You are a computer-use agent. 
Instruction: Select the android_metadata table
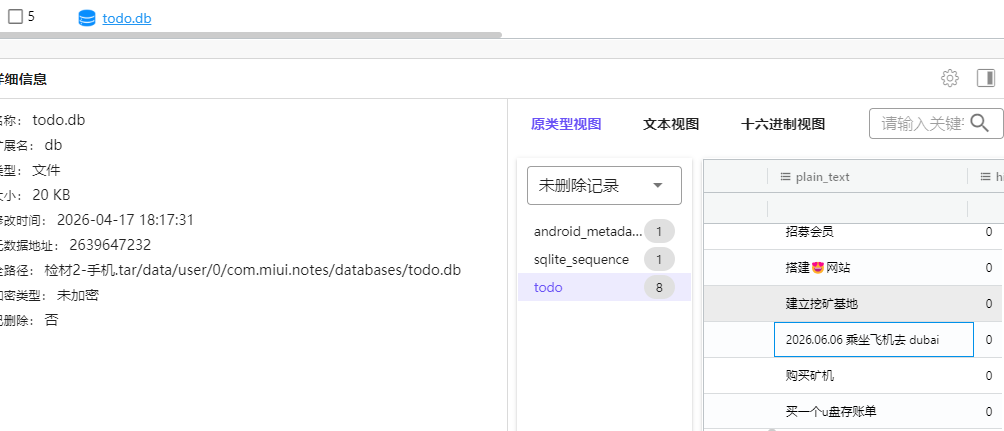point(604,232)
